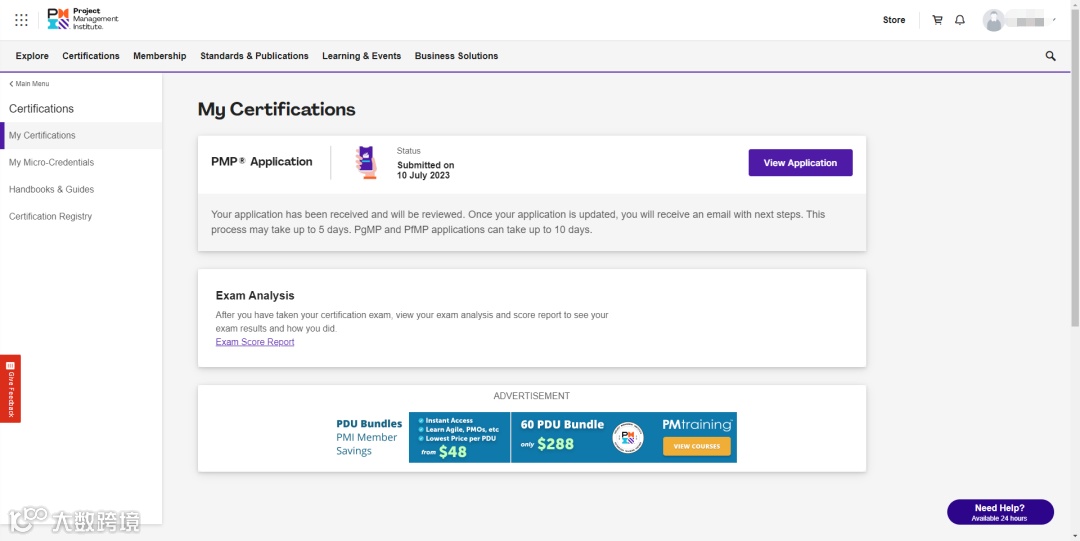Click the Project Management Institute logo
The height and width of the screenshot is (541, 1080).
[83, 19]
